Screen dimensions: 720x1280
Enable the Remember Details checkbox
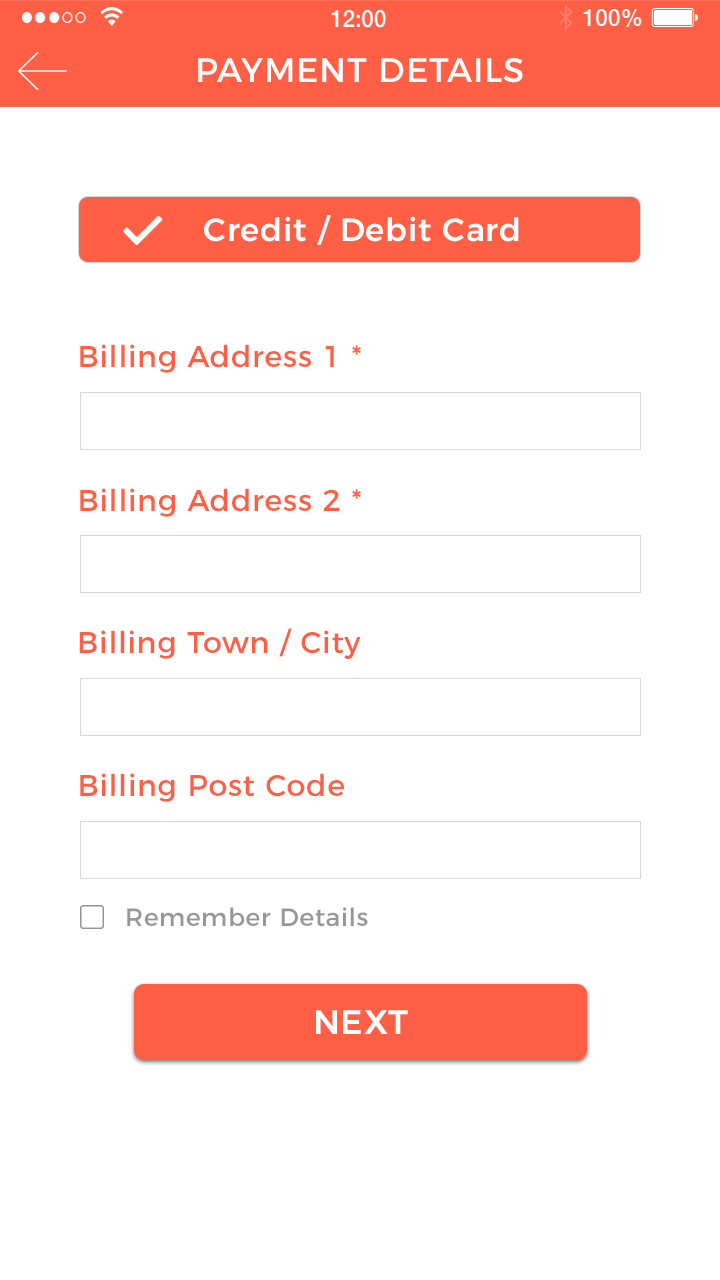tap(92, 917)
